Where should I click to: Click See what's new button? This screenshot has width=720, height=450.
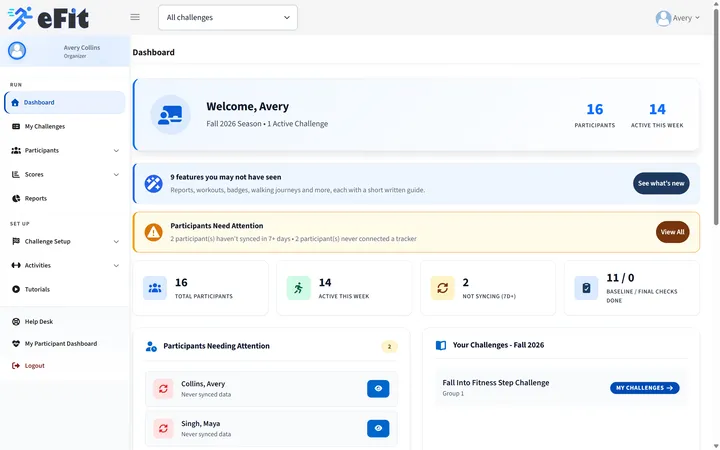(x=661, y=183)
